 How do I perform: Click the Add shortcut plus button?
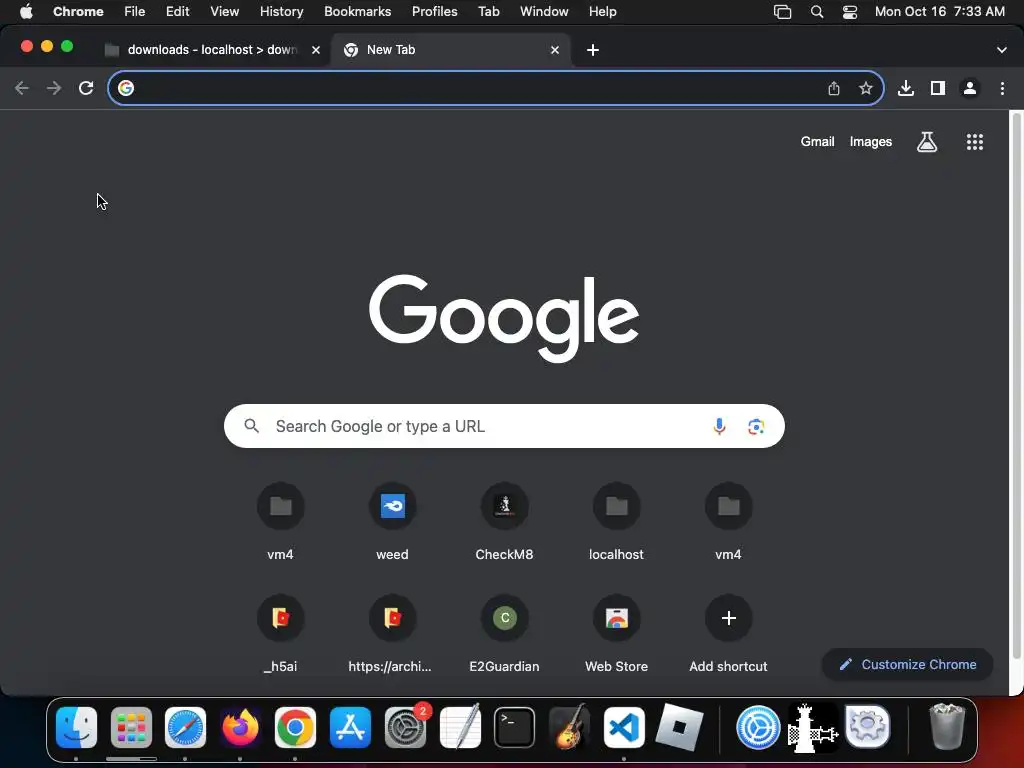(x=729, y=618)
